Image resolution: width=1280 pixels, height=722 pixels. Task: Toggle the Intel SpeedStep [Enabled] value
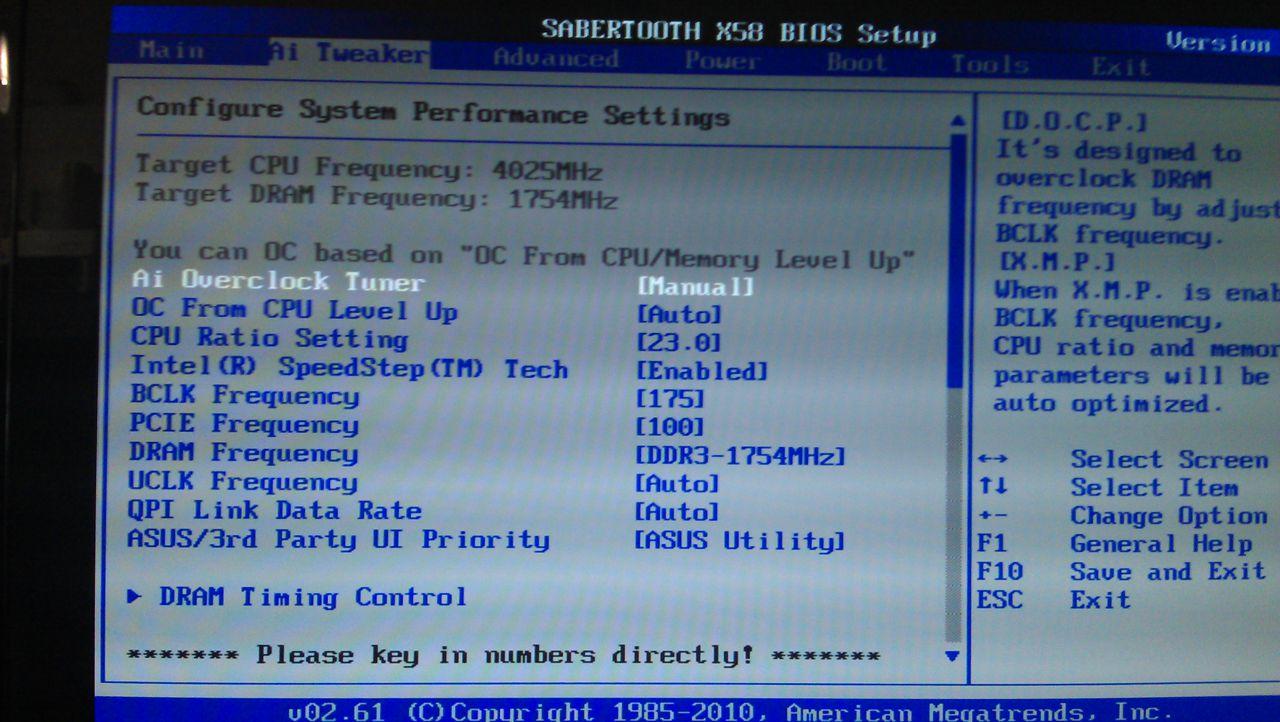click(702, 371)
